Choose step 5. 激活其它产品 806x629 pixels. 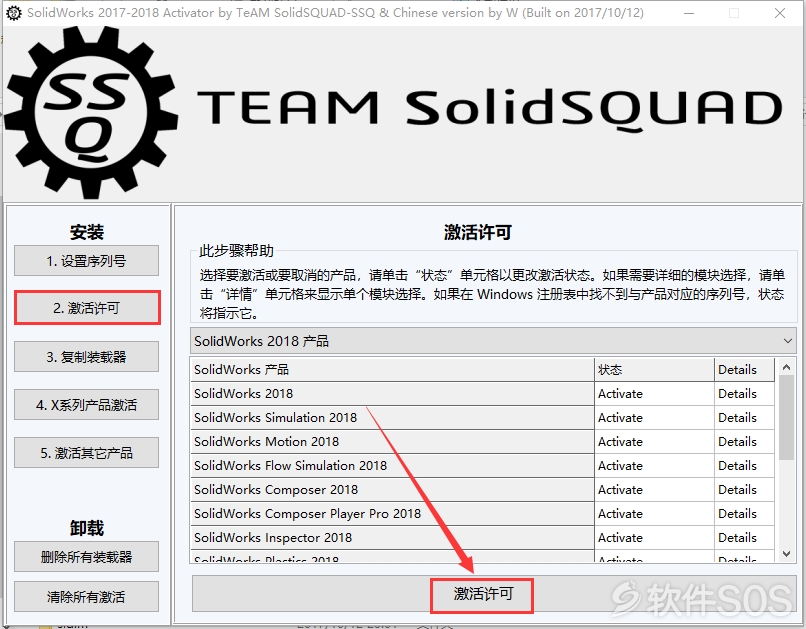[x=86, y=453]
